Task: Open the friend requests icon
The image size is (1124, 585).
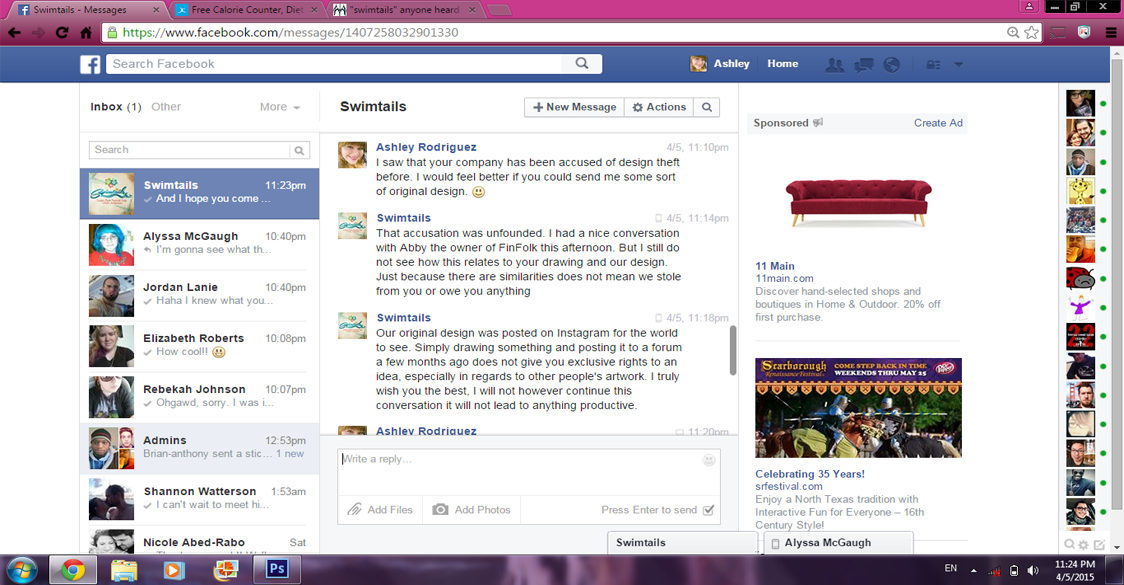Action: pos(833,64)
